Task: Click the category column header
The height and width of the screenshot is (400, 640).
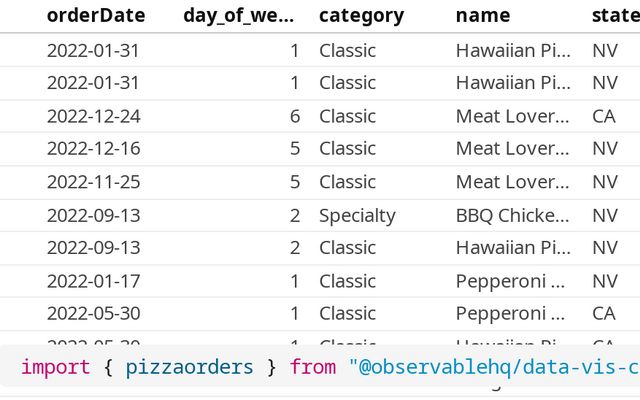Action: [361, 15]
